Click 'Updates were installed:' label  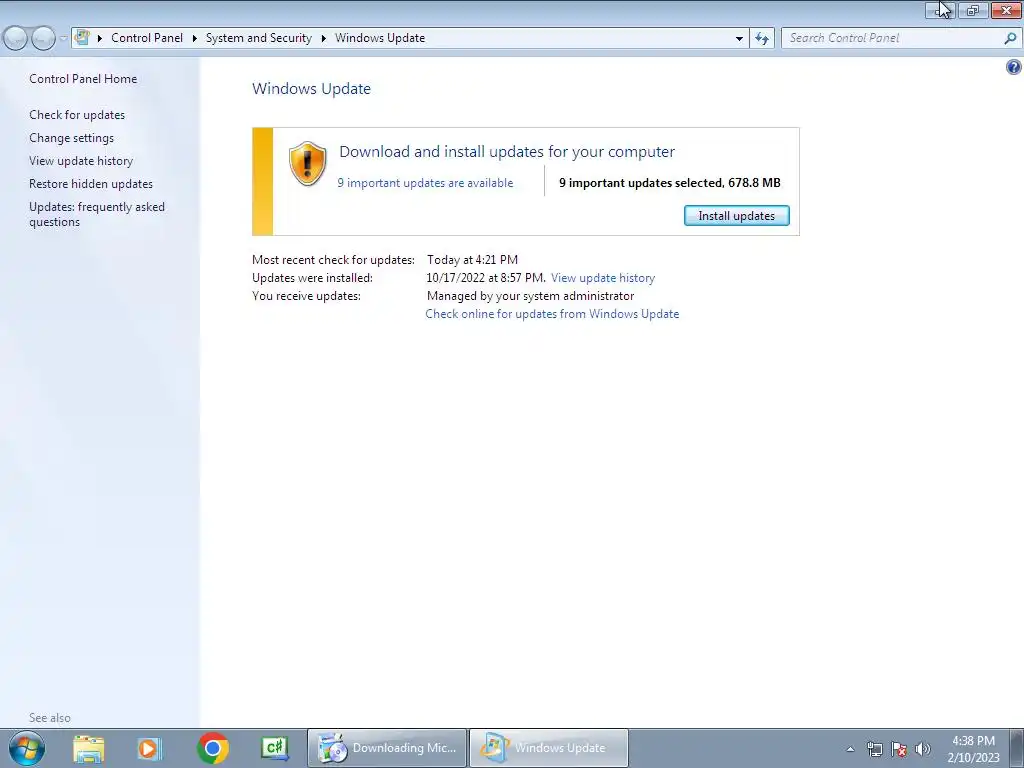pos(312,278)
